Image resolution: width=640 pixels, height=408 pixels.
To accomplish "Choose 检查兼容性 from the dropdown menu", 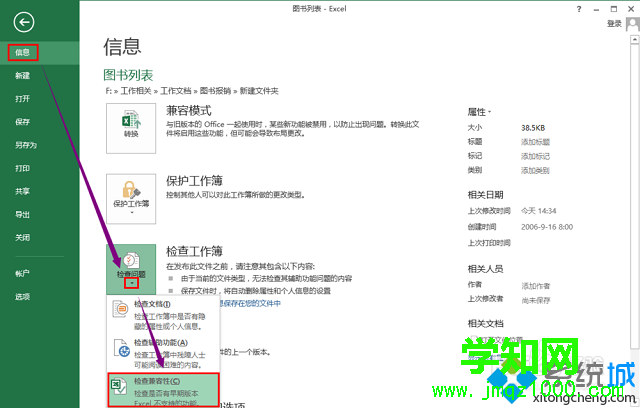I will pyautogui.click(x=163, y=390).
